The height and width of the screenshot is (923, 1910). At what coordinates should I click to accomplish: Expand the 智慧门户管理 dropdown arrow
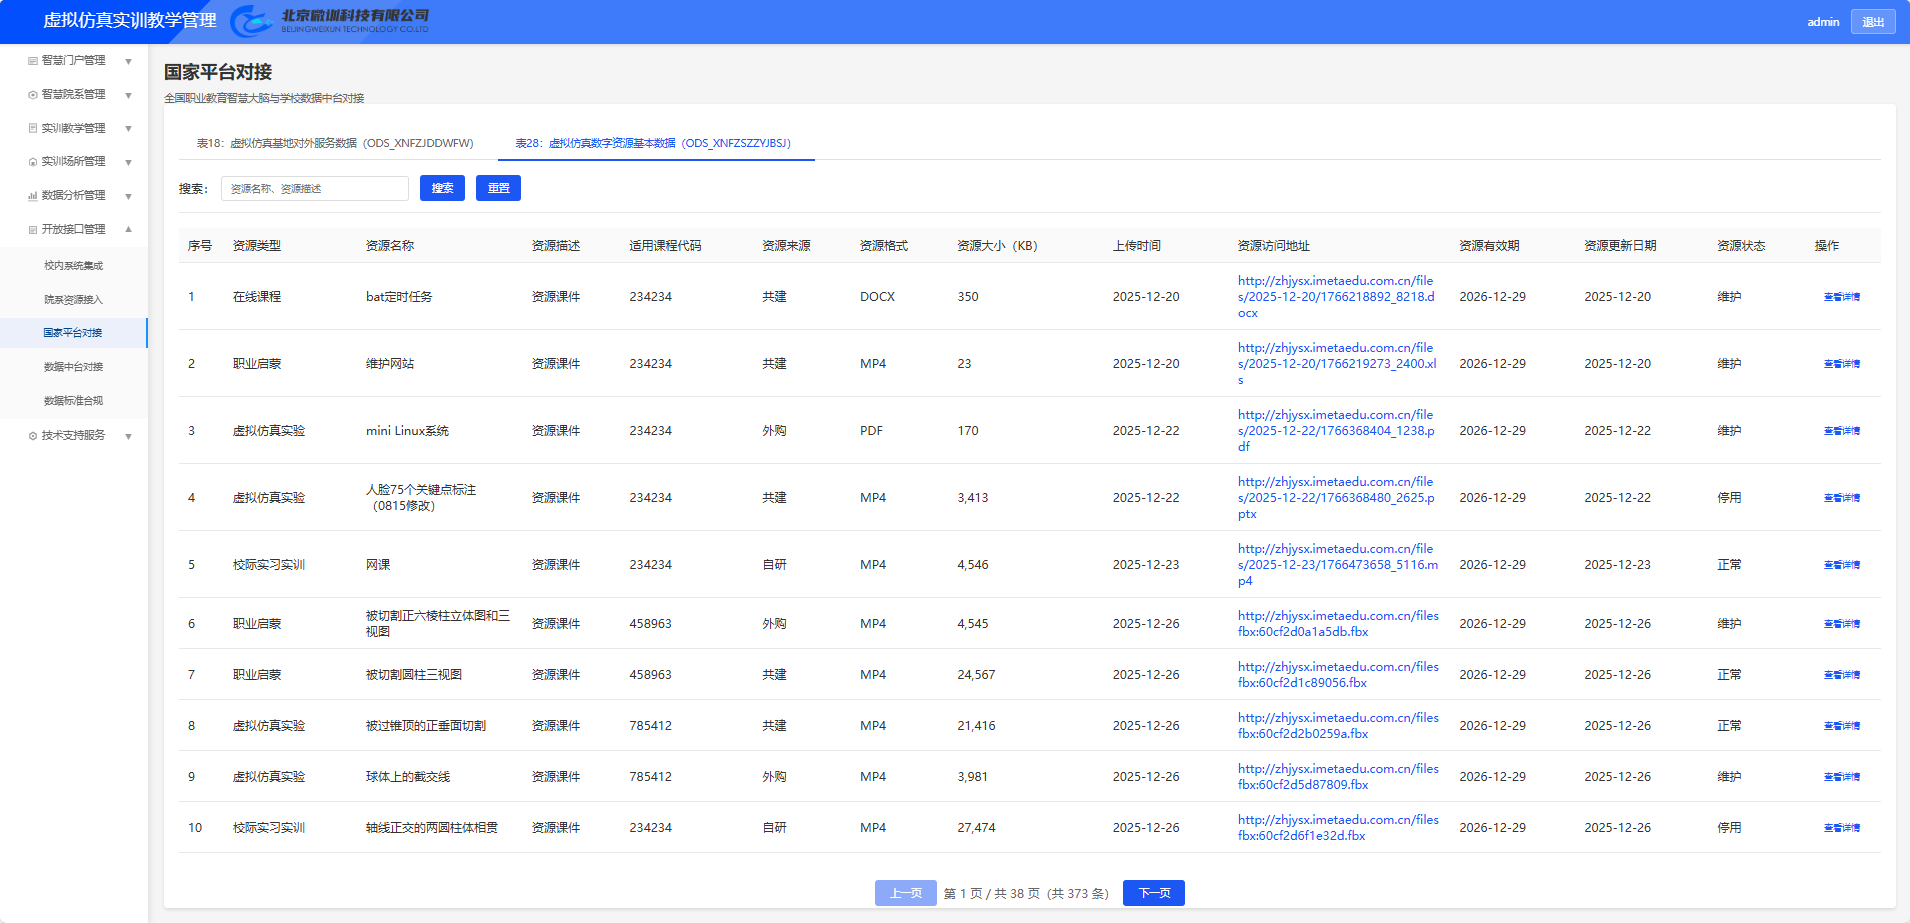(x=128, y=62)
